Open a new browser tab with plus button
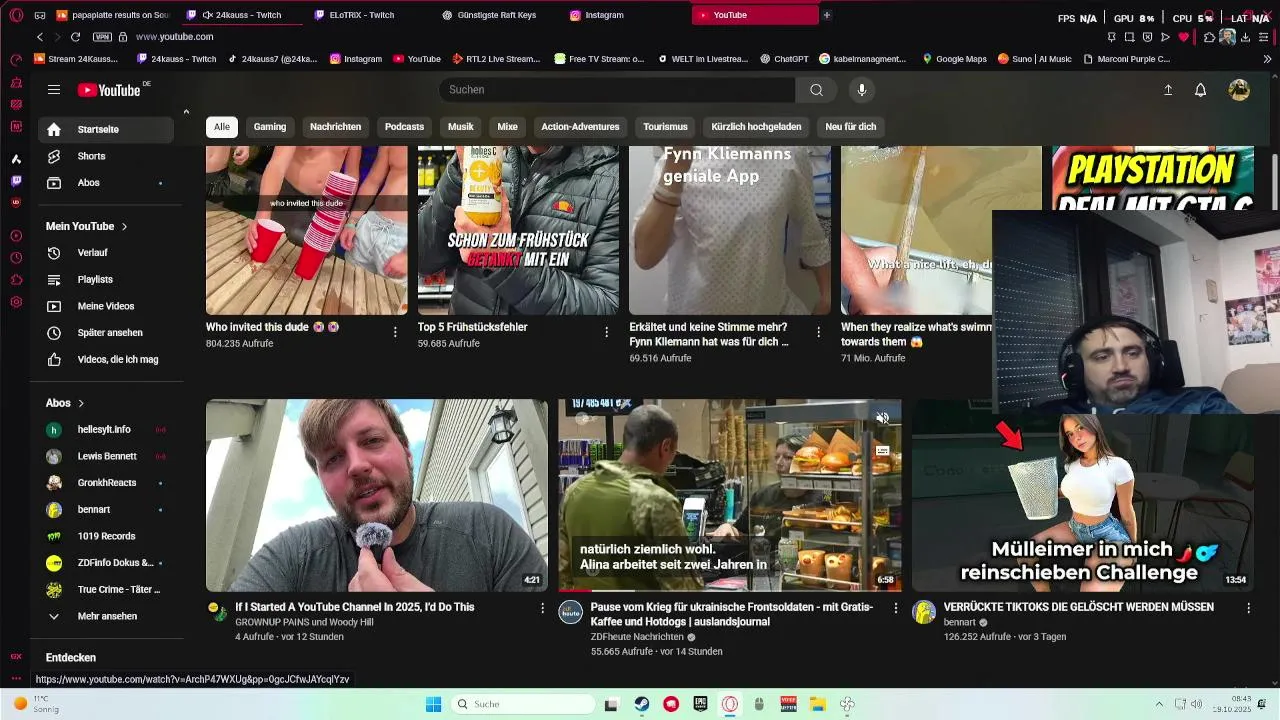The image size is (1280, 720). click(826, 15)
